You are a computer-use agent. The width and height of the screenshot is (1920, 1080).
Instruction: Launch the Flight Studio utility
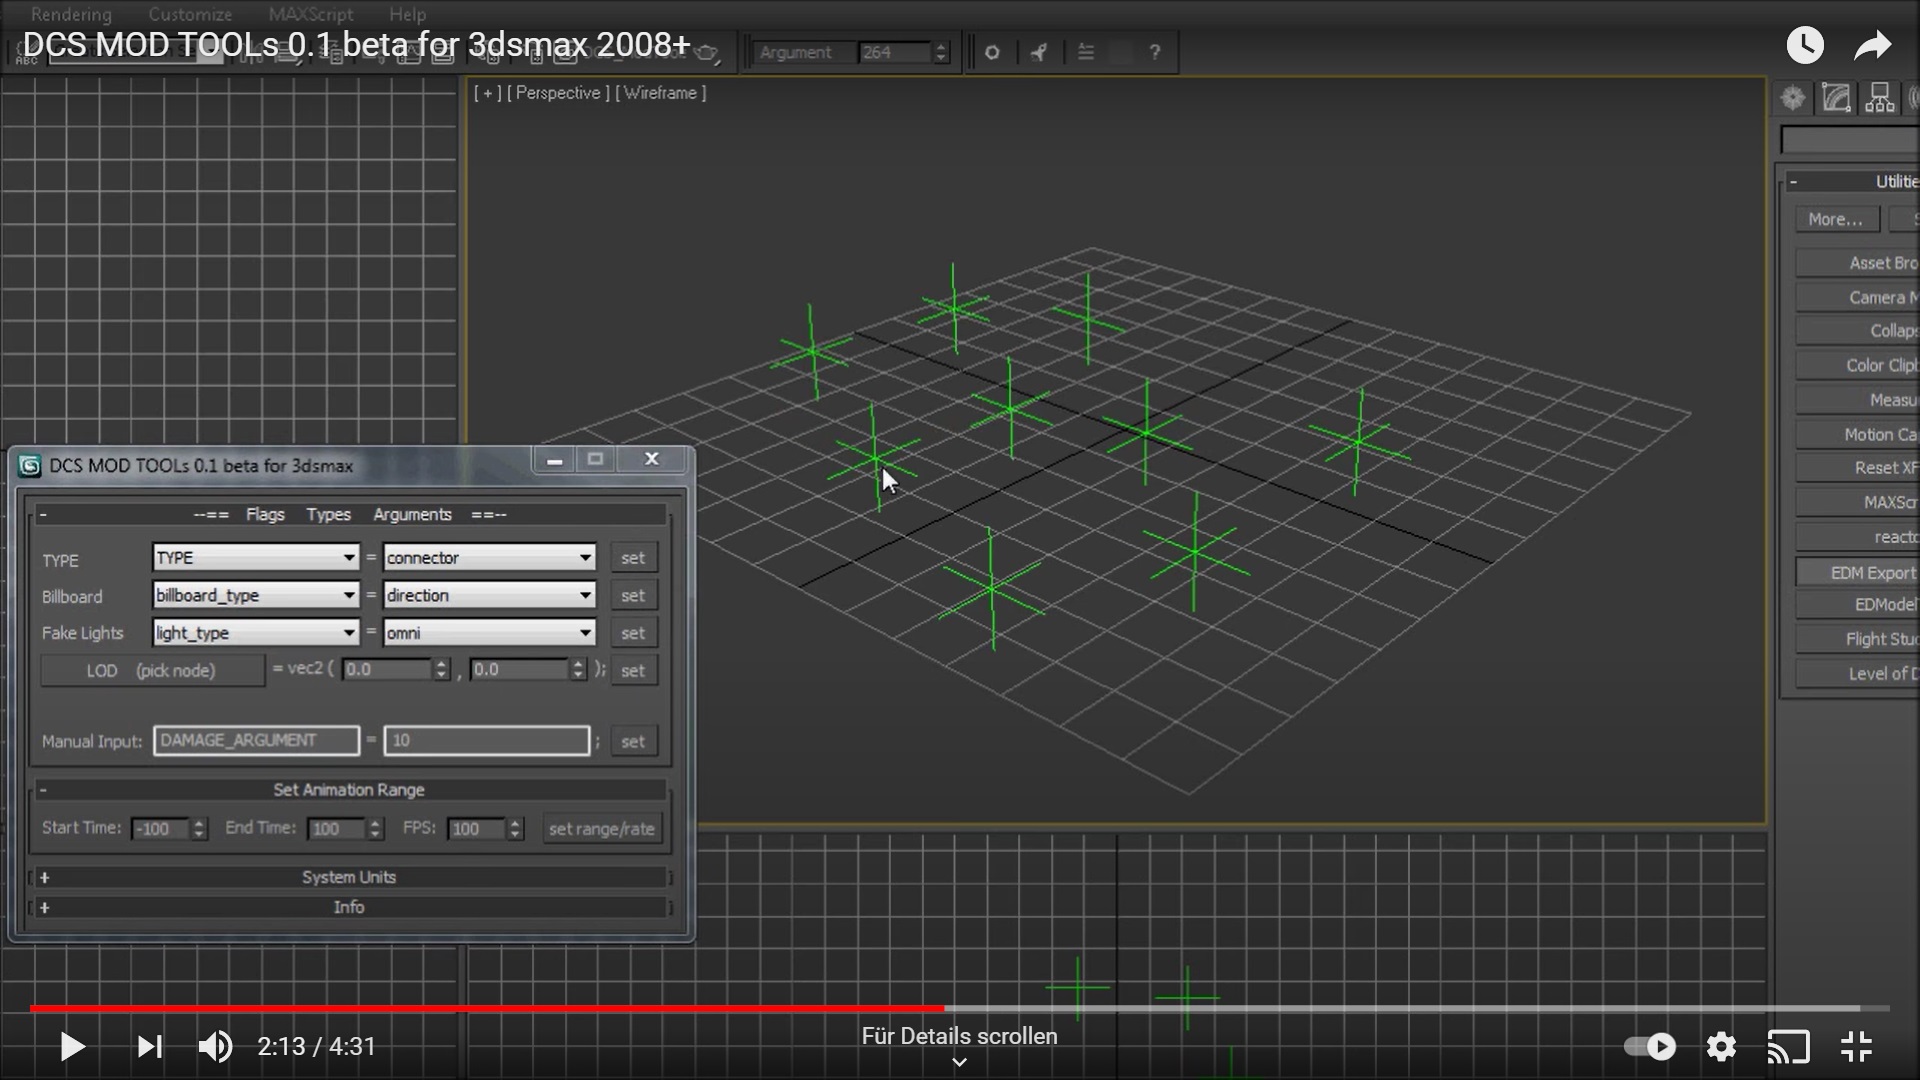click(x=1858, y=639)
